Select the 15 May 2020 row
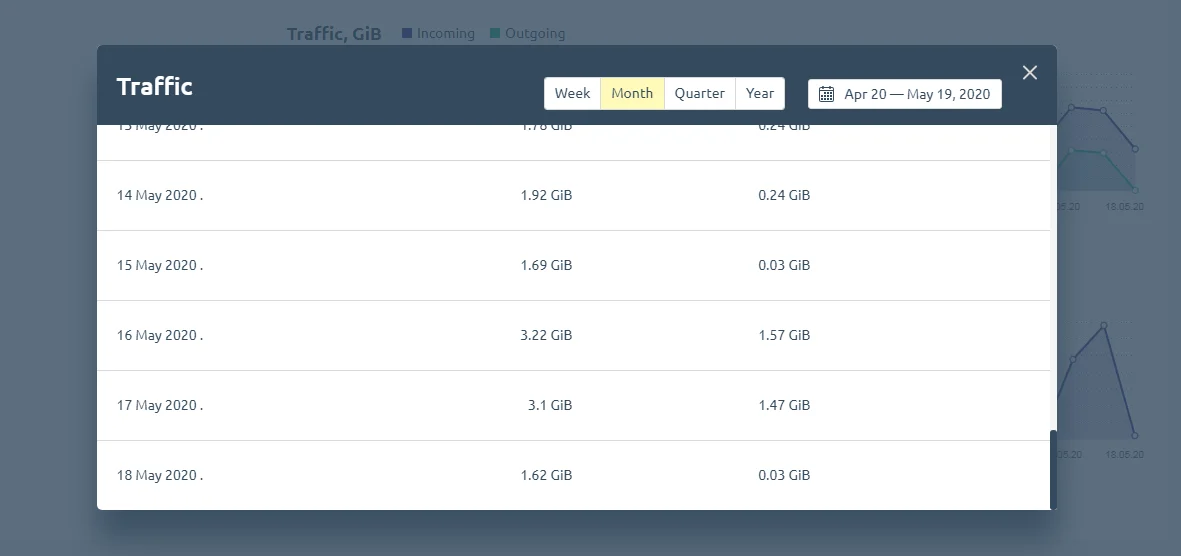 pyautogui.click(x=573, y=266)
